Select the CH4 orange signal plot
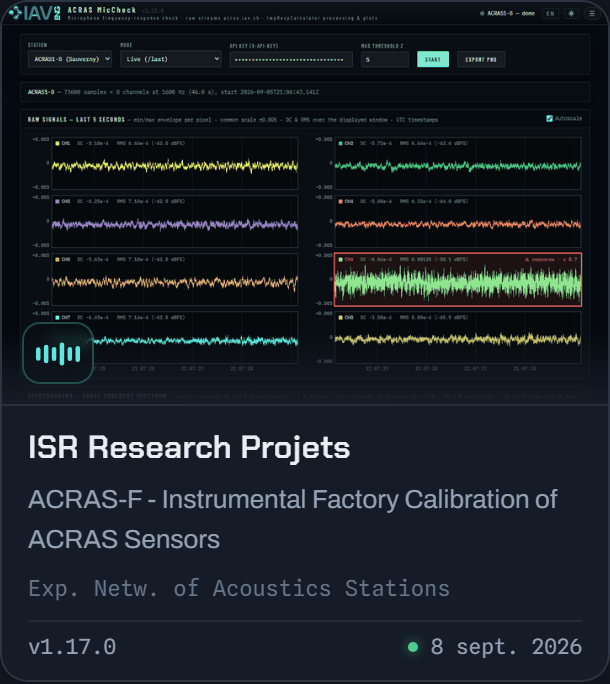Viewport: 610px width, 684px height. tap(458, 221)
